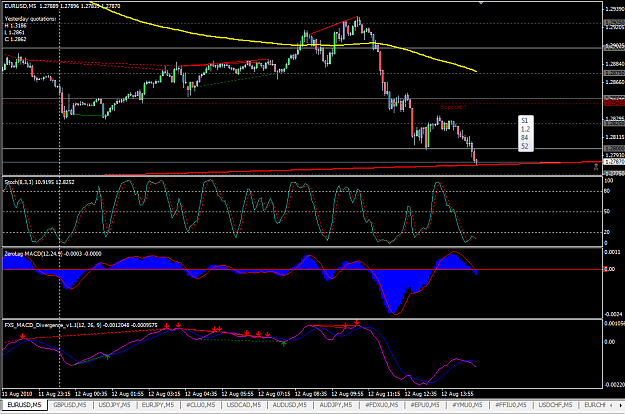The height and width of the screenshot is (414, 625).
Task: Switch to the #CLU0,M5 chart tab
Action: [200, 405]
